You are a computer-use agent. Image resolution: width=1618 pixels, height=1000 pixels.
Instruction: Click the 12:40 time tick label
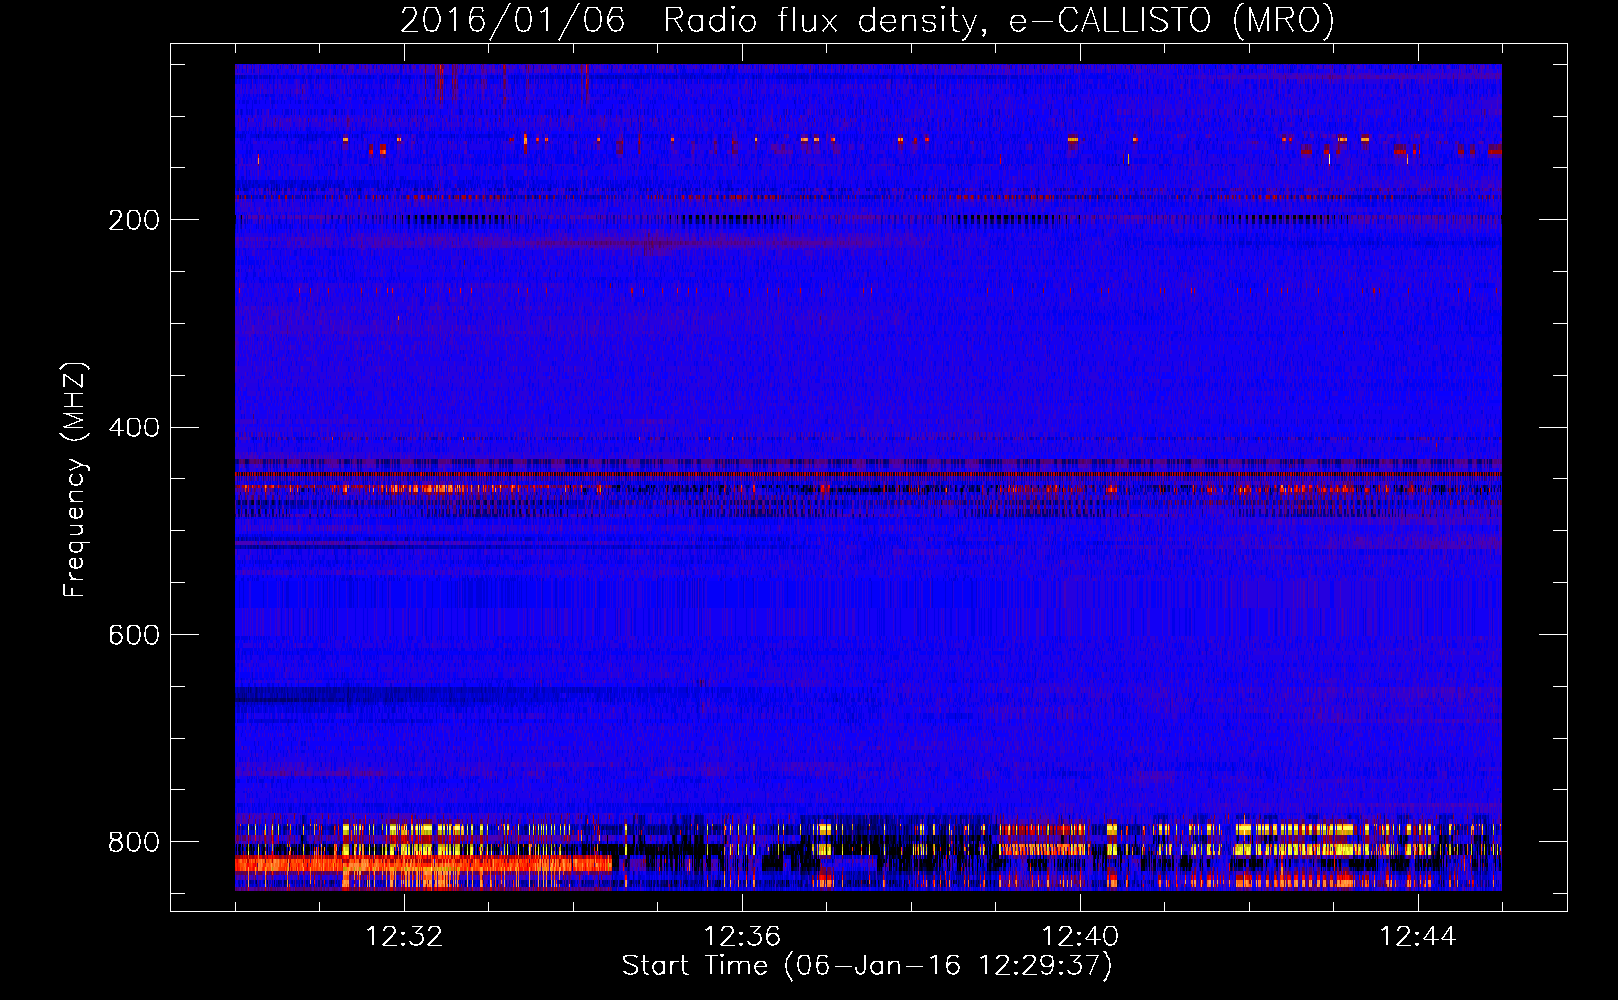[x=1080, y=937]
